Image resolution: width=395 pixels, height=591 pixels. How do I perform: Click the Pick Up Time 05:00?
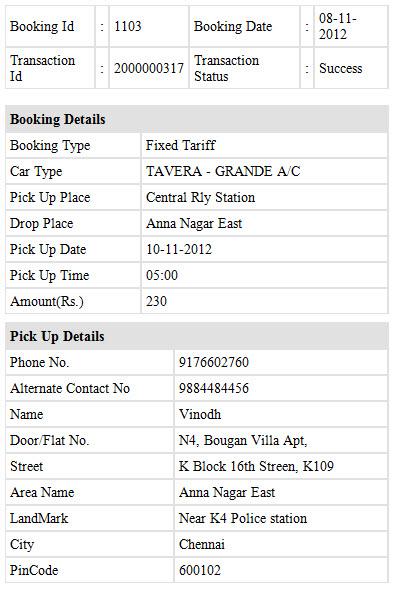pyautogui.click(x=162, y=275)
